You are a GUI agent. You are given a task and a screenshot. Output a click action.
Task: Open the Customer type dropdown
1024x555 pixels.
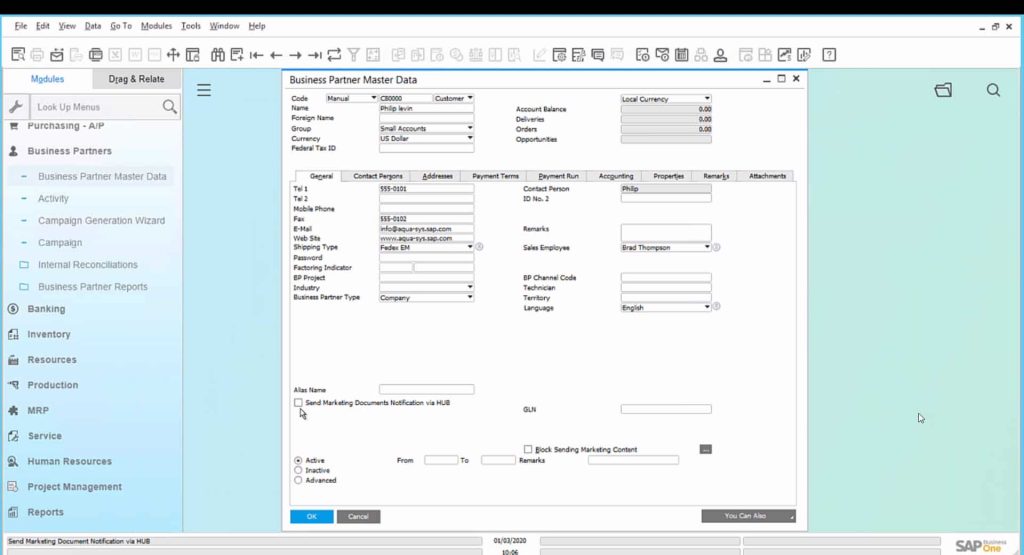click(470, 98)
